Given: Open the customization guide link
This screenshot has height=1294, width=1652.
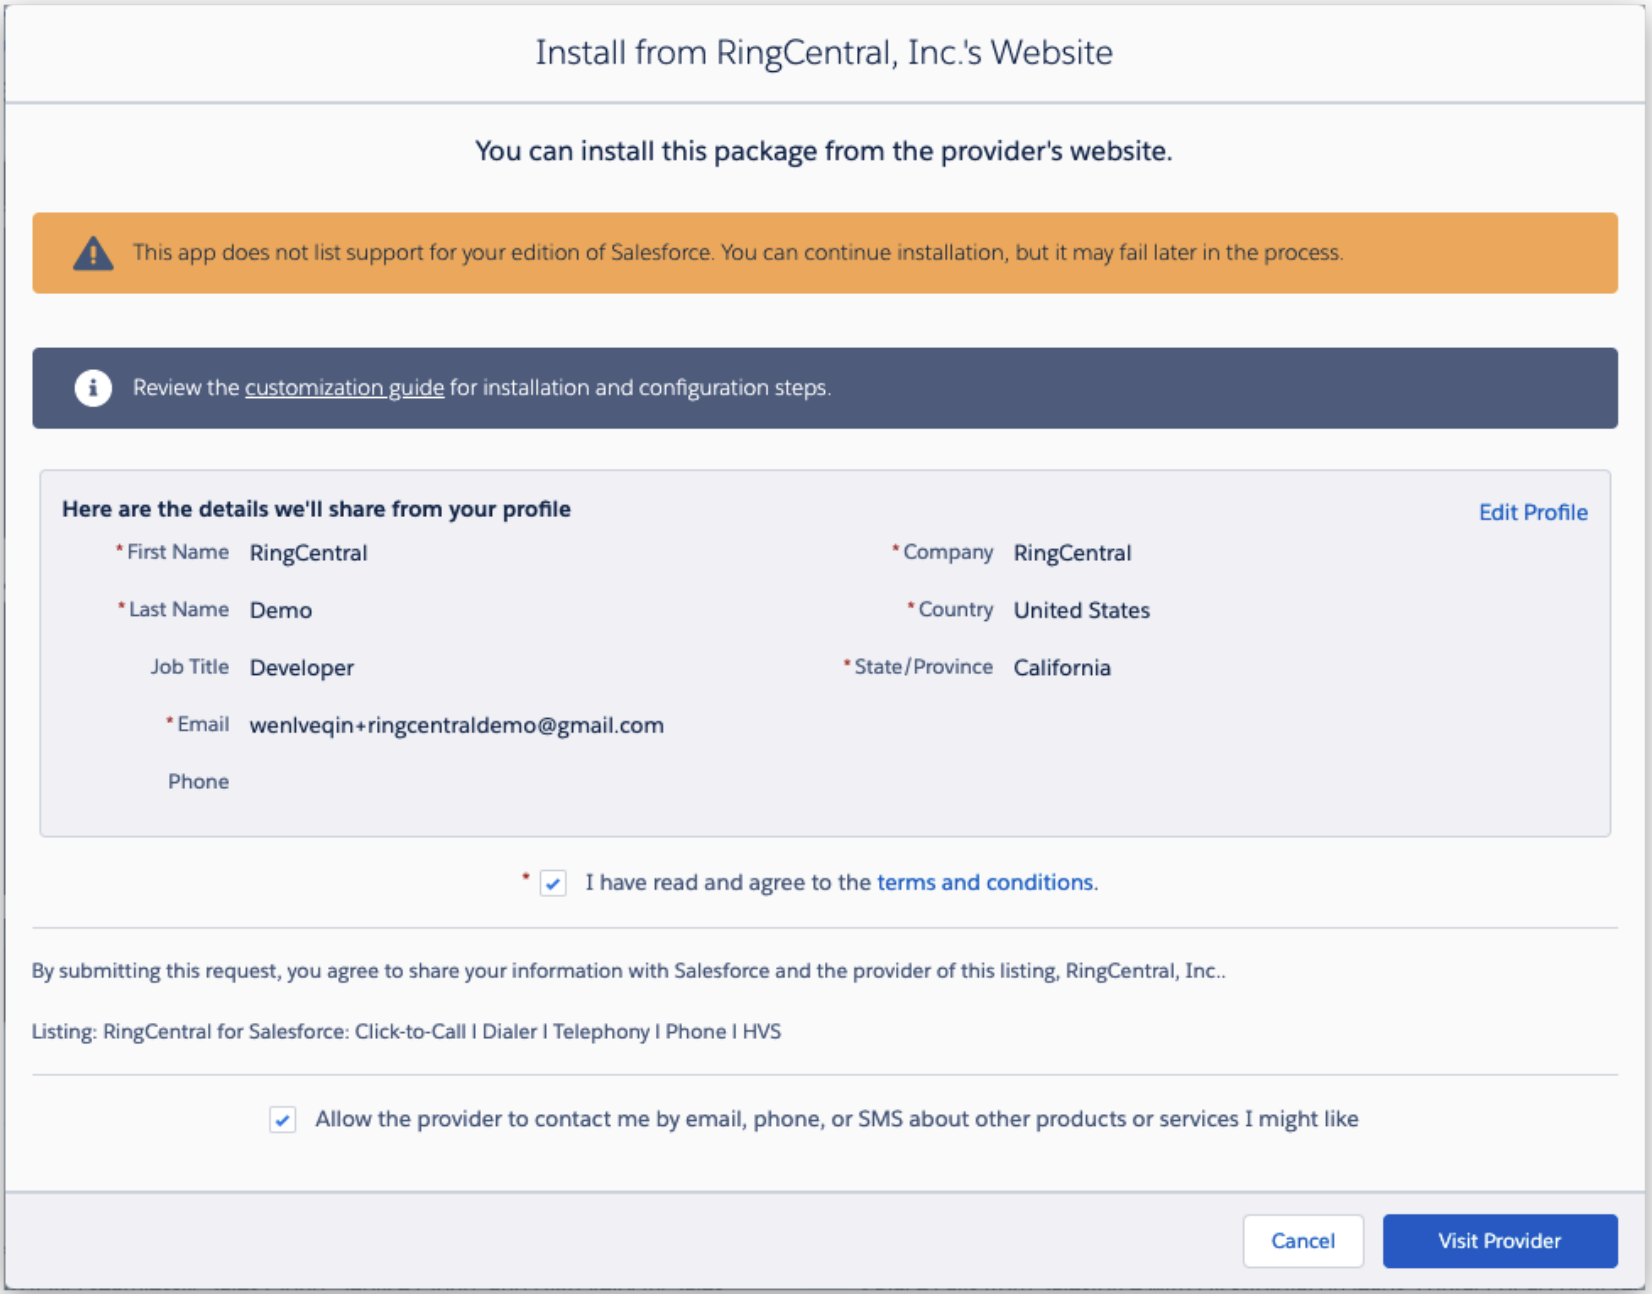Looking at the screenshot, I should click(344, 388).
